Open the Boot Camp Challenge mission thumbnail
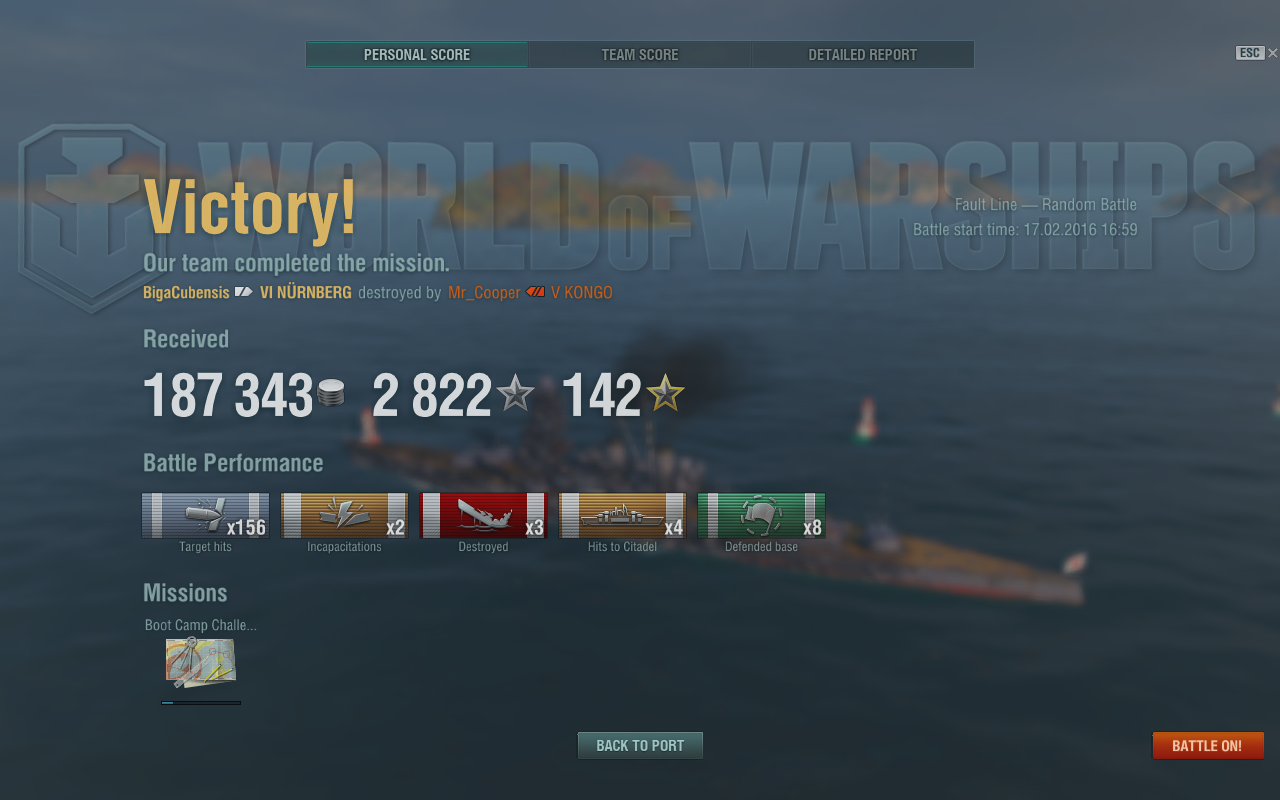 tap(201, 664)
